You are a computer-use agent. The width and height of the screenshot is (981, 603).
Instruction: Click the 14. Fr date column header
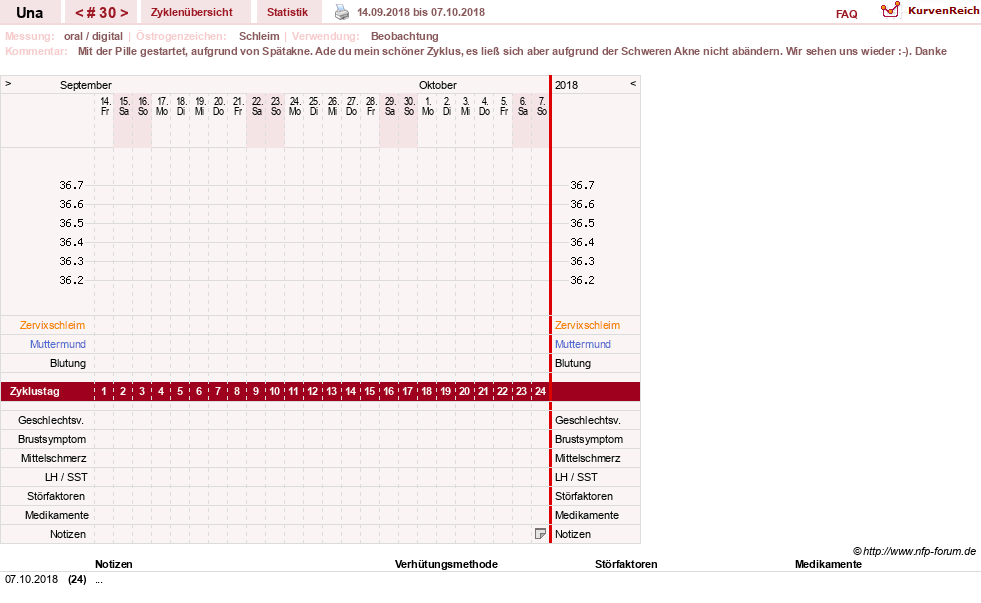click(105, 106)
